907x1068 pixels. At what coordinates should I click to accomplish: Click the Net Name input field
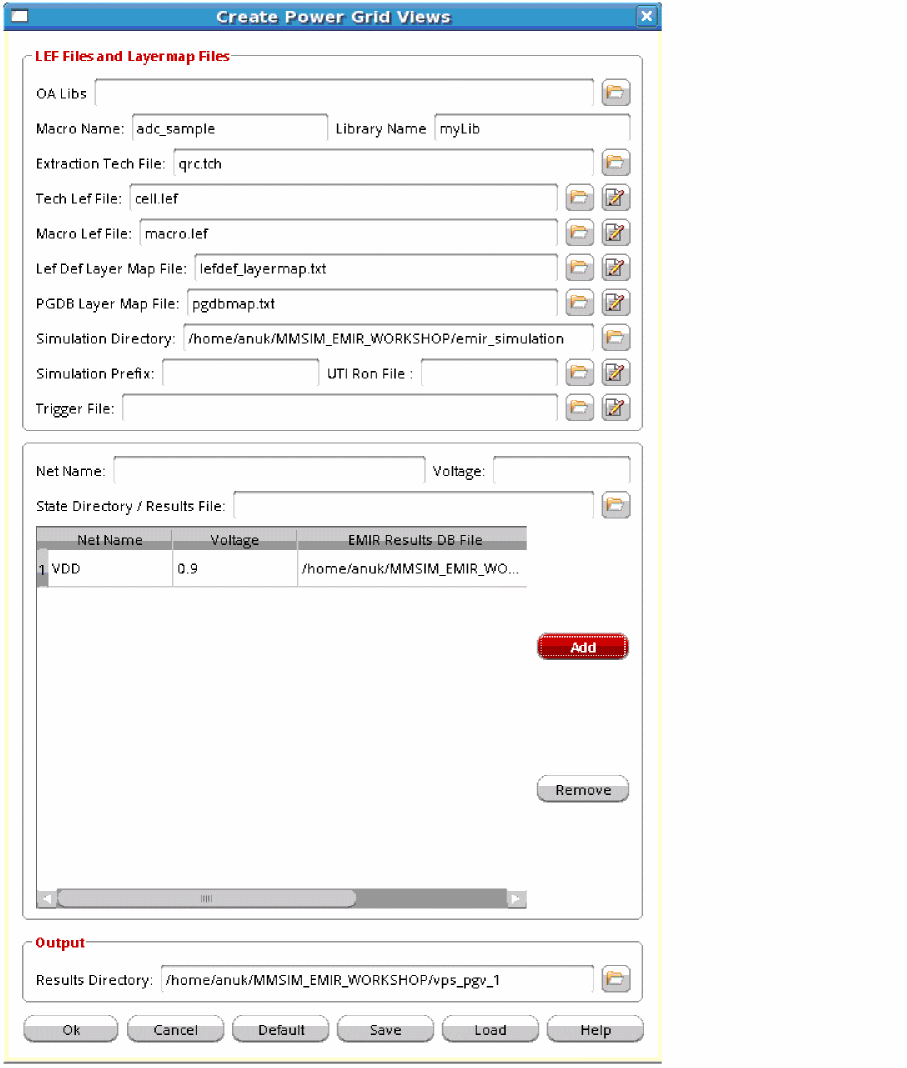[x=269, y=471]
